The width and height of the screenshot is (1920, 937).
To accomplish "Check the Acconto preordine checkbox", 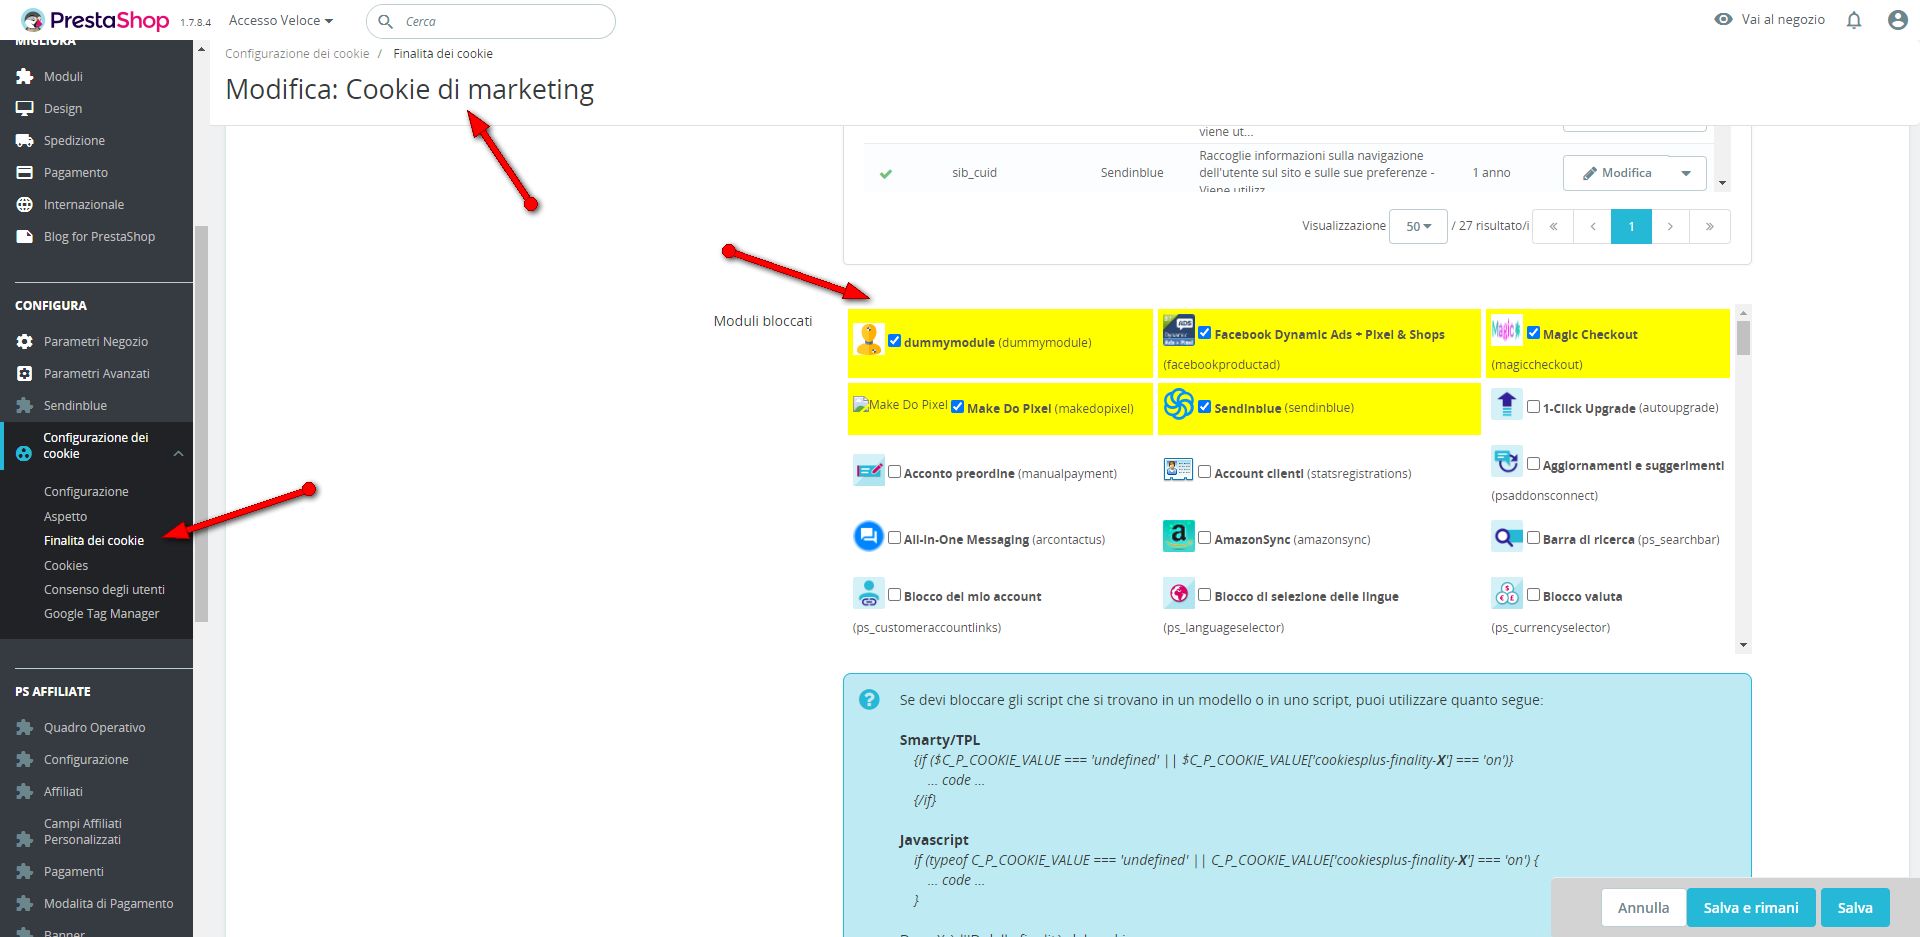I will pyautogui.click(x=895, y=471).
